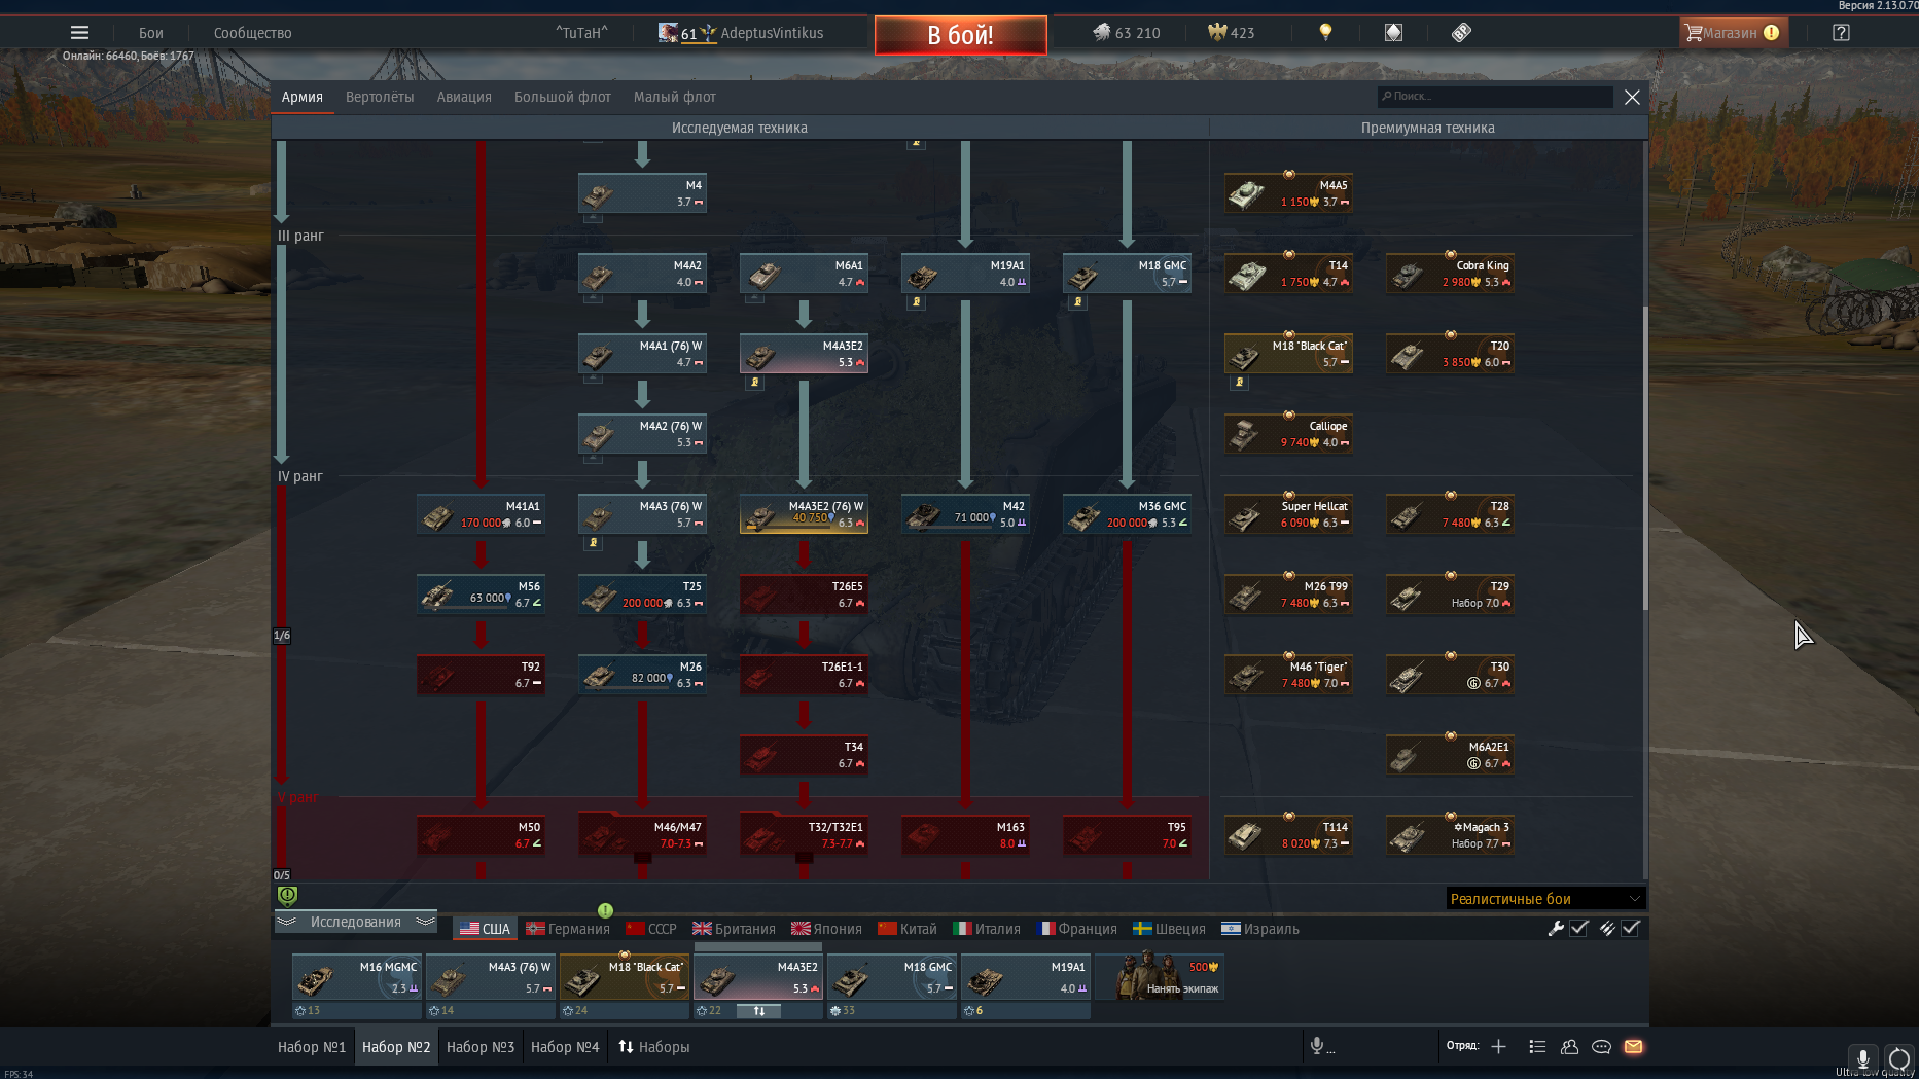Toggle the auto-repair wrench checkbox
The image size is (1919, 1079).
click(1579, 928)
